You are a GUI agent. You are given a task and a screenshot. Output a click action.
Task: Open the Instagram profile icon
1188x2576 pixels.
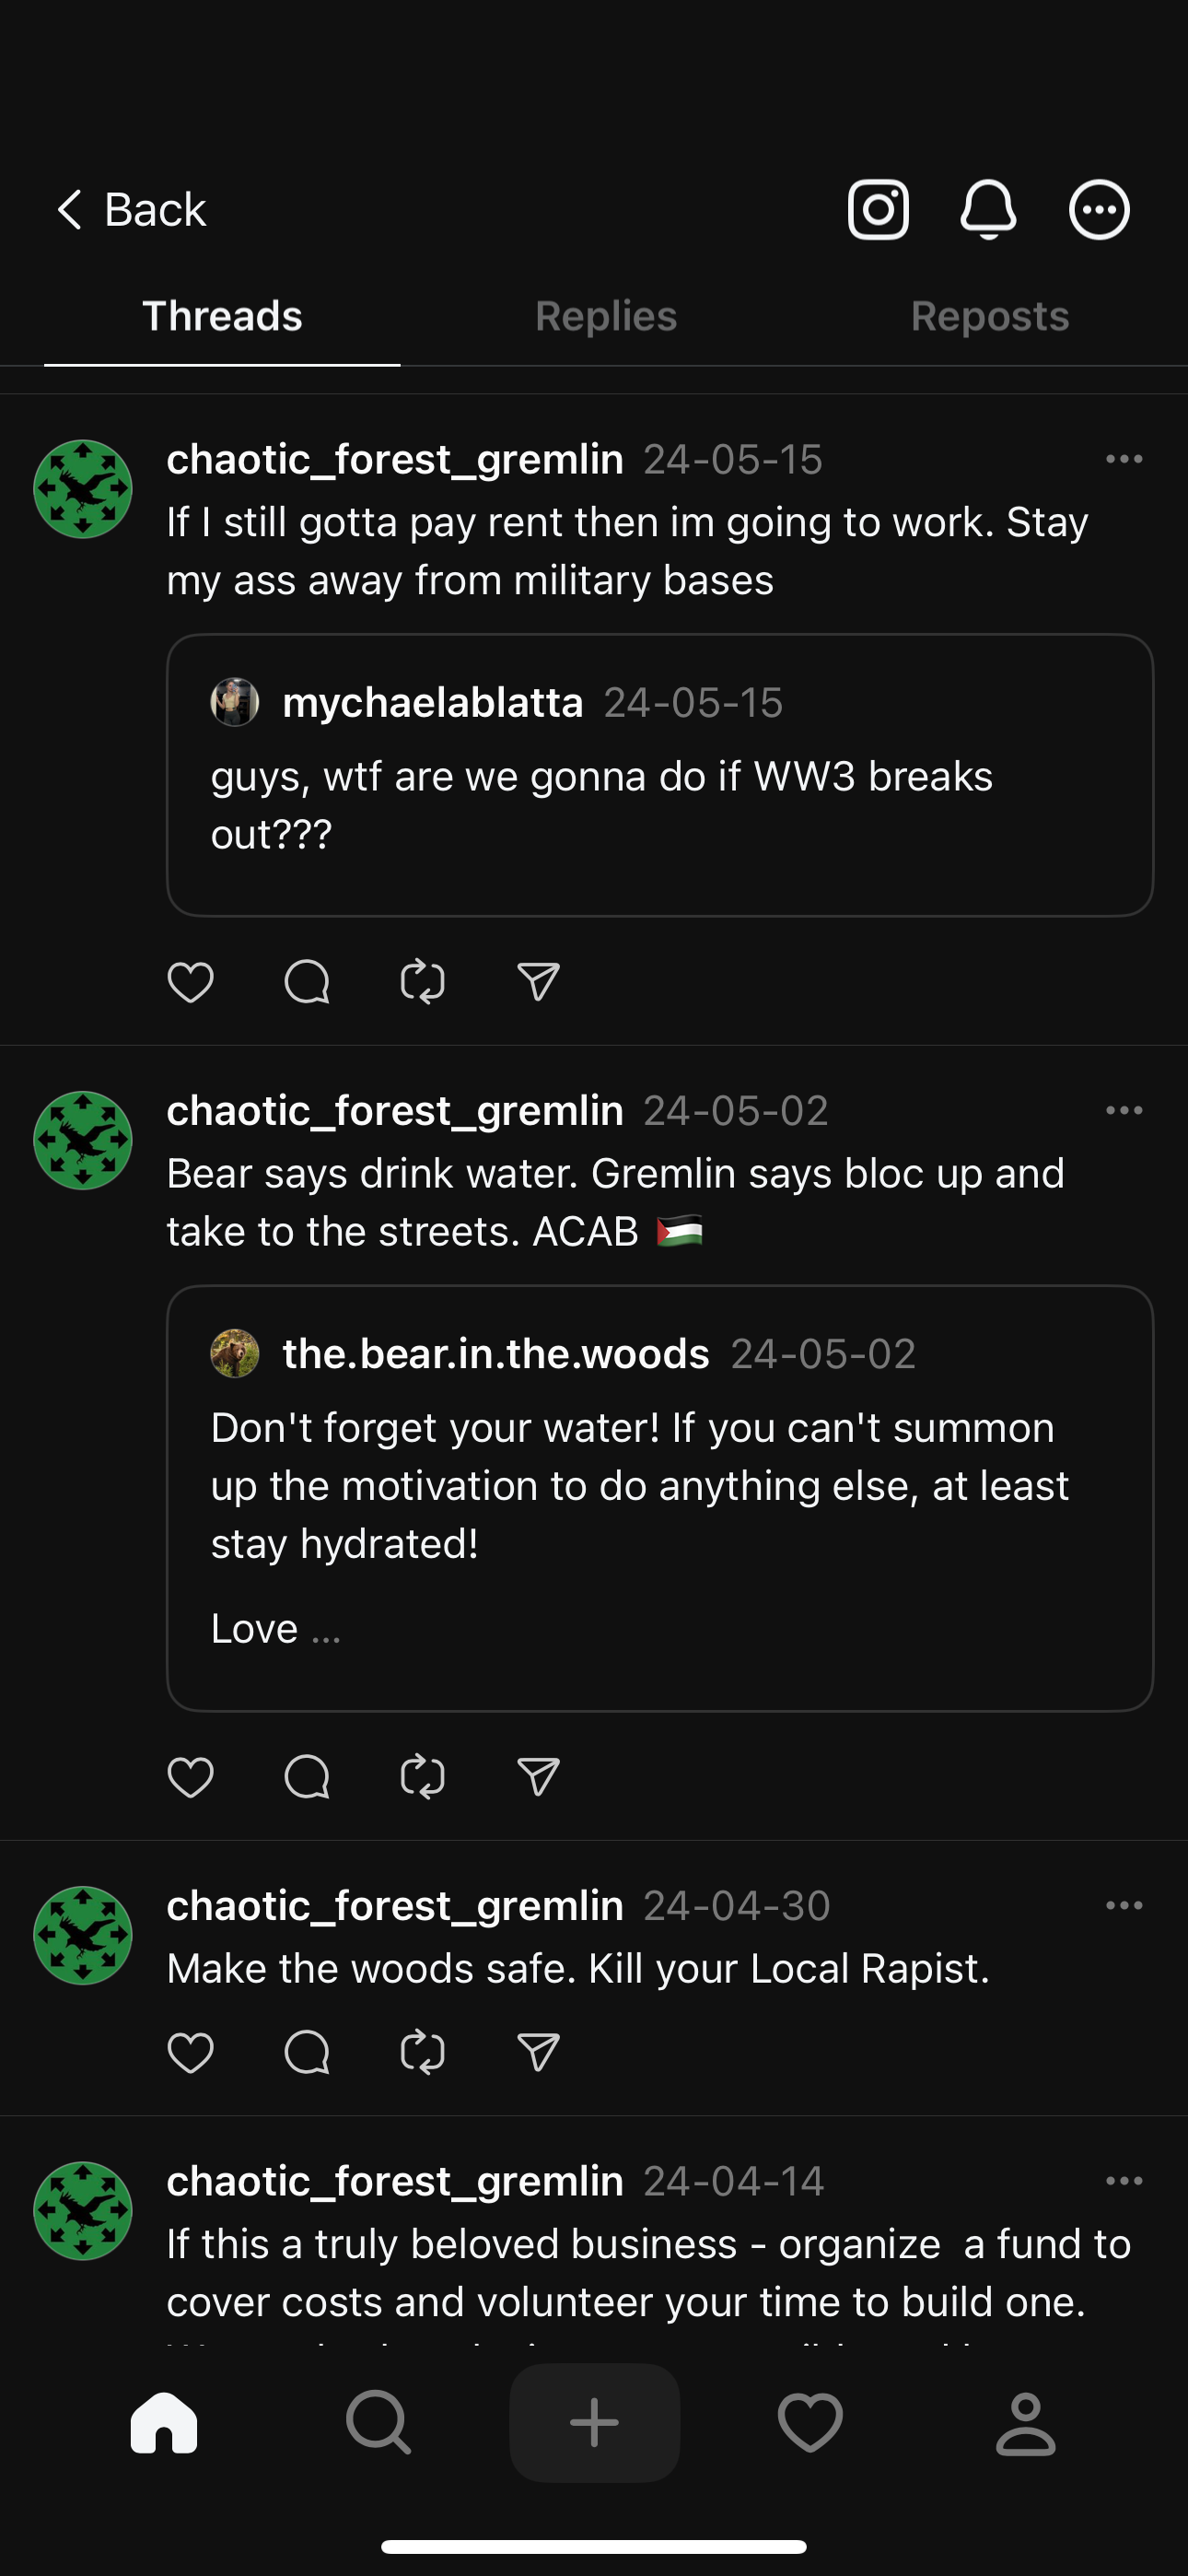click(x=878, y=210)
